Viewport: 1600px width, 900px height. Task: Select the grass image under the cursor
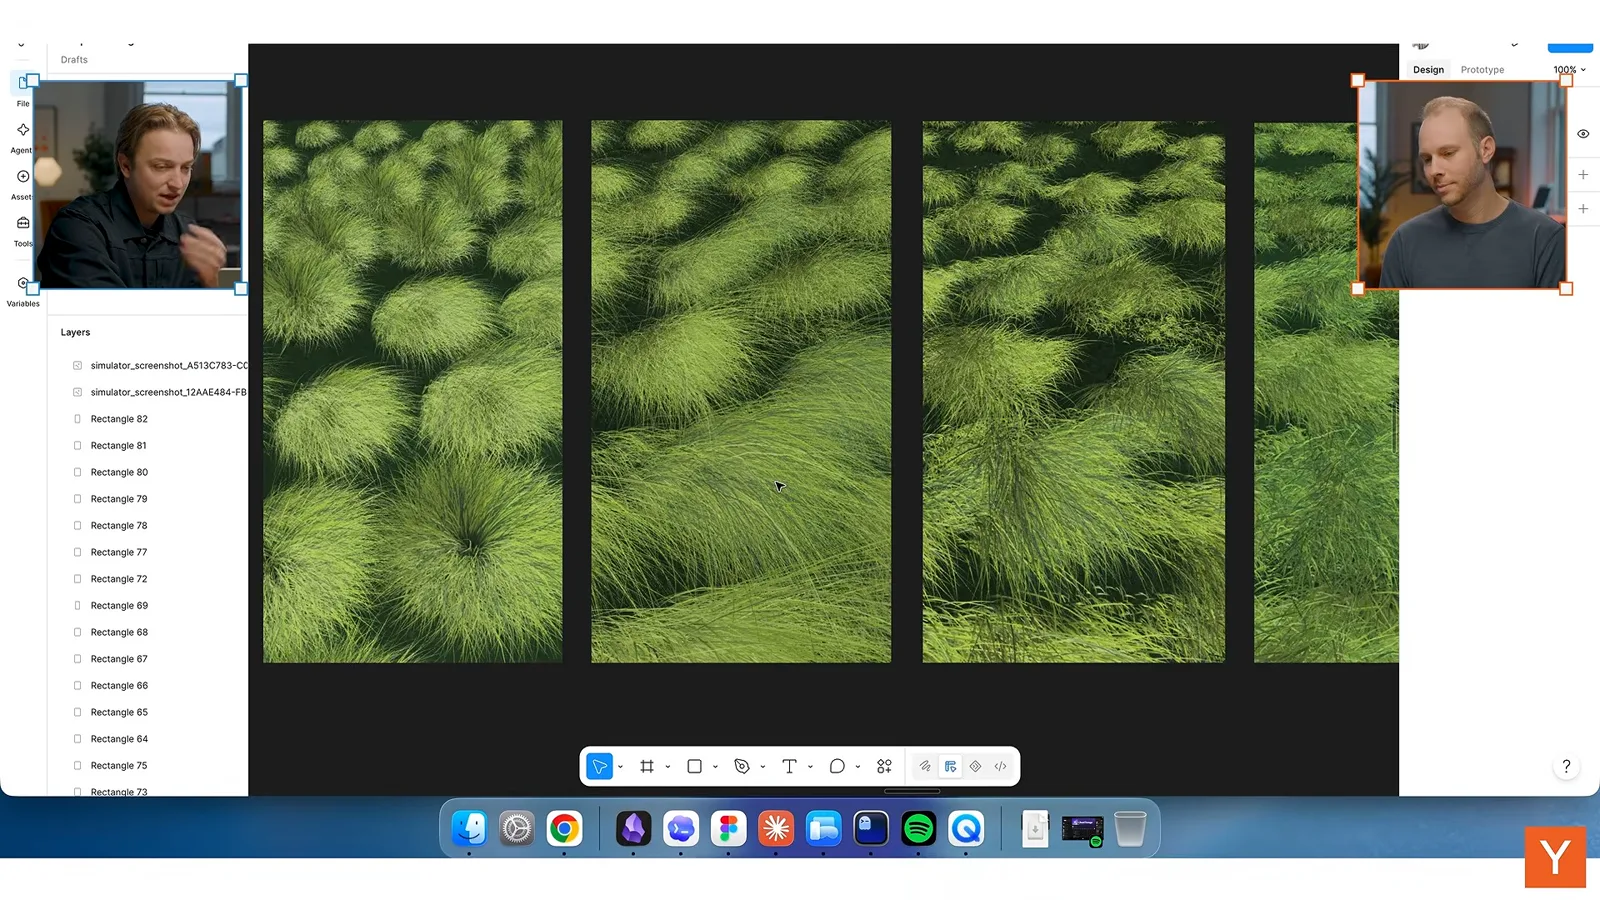click(741, 391)
